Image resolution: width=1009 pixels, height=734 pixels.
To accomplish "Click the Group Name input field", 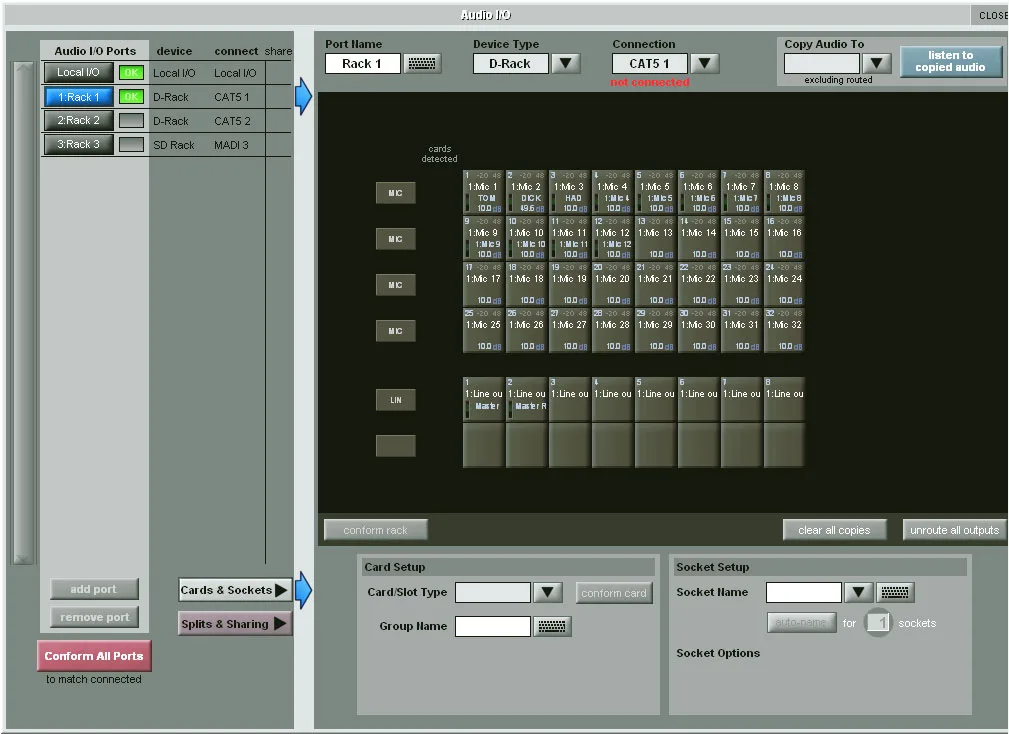I will pyautogui.click(x=493, y=627).
